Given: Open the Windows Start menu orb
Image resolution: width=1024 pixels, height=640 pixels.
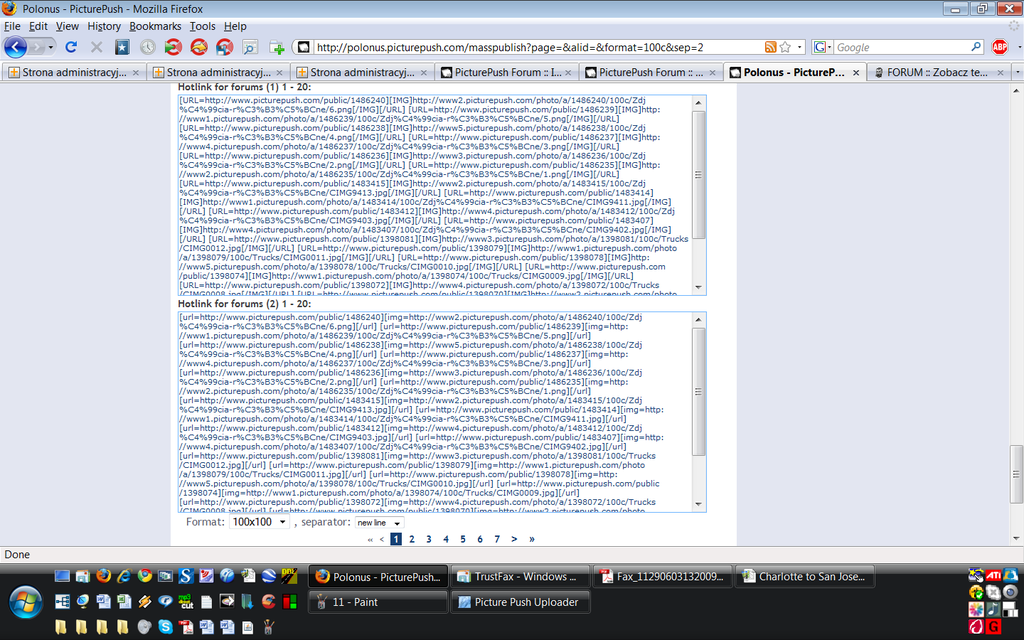Looking at the screenshot, I should [25, 601].
